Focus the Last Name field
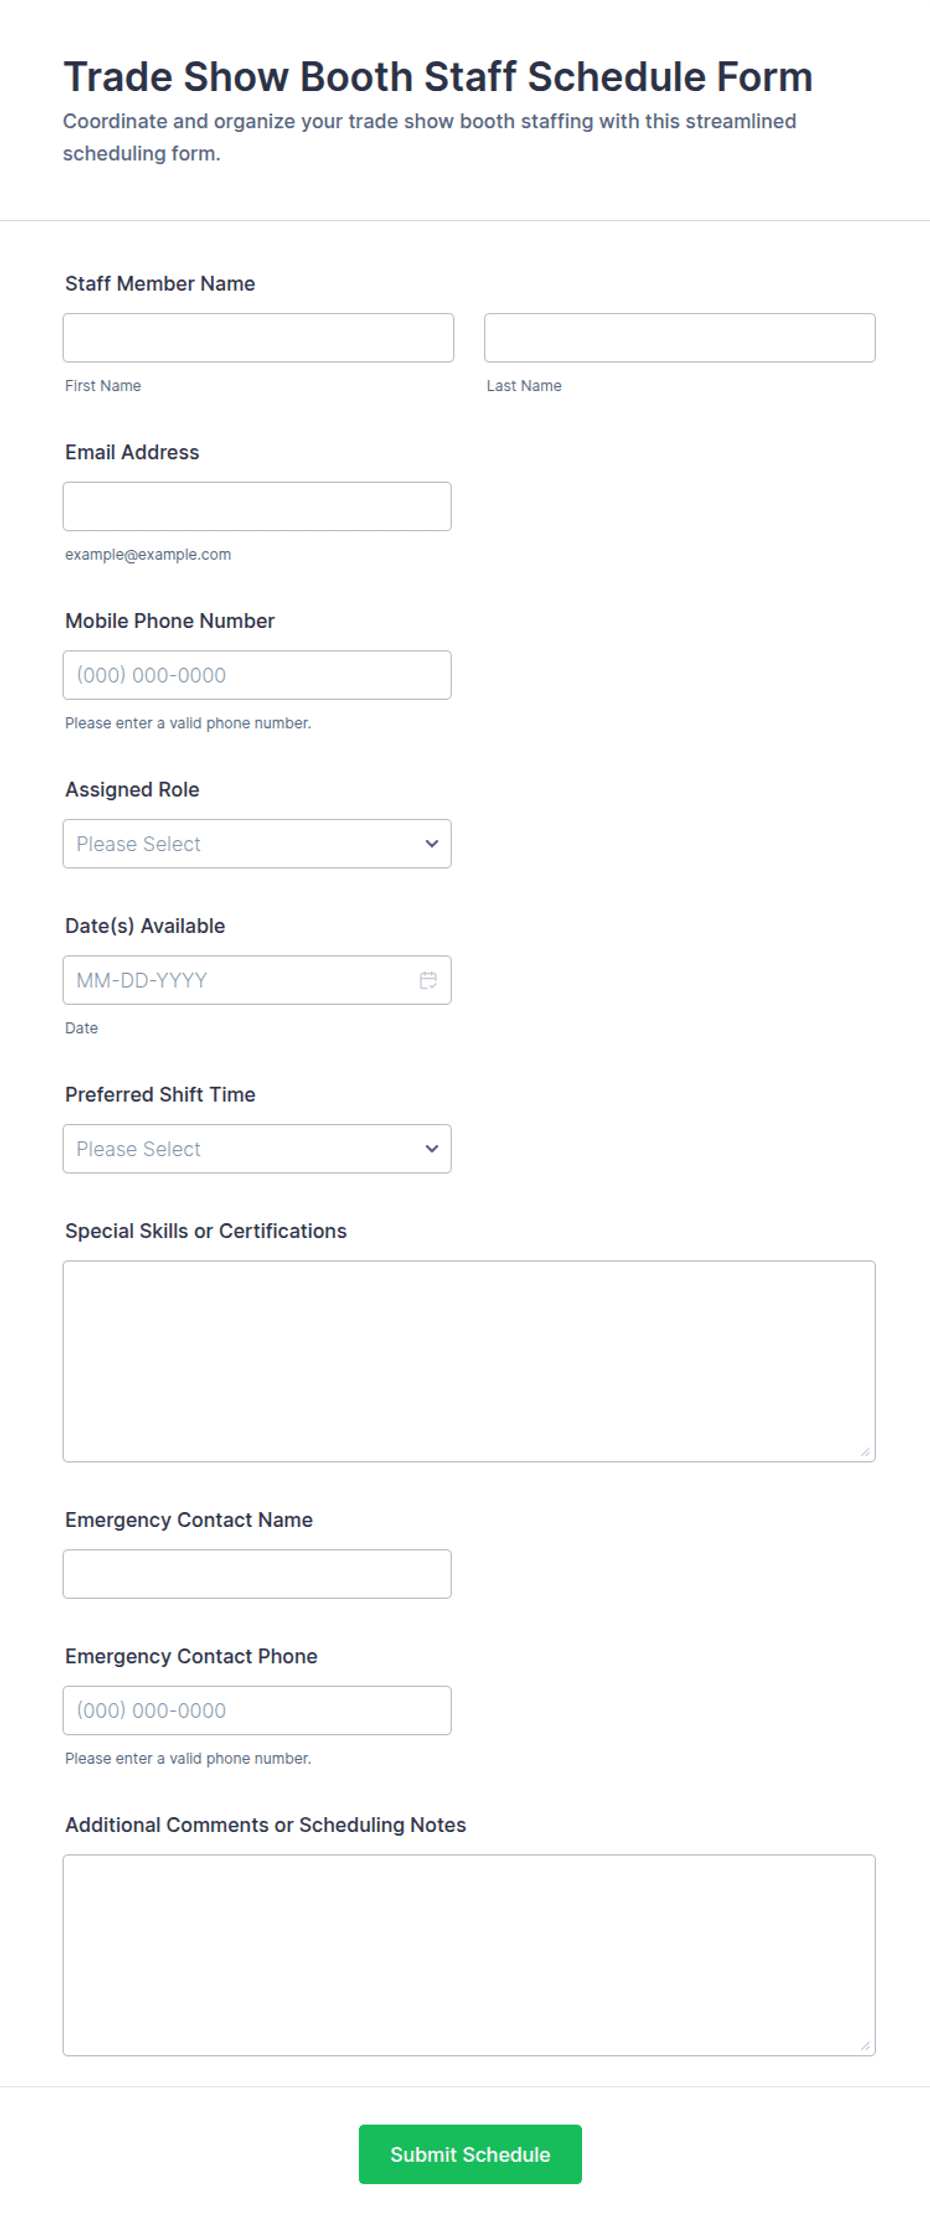 [x=680, y=338]
